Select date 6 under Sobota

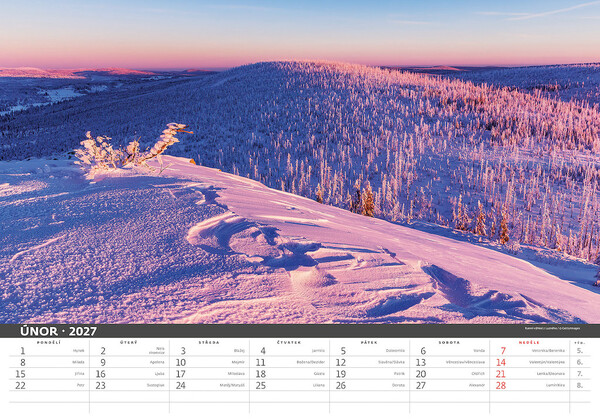point(423,350)
